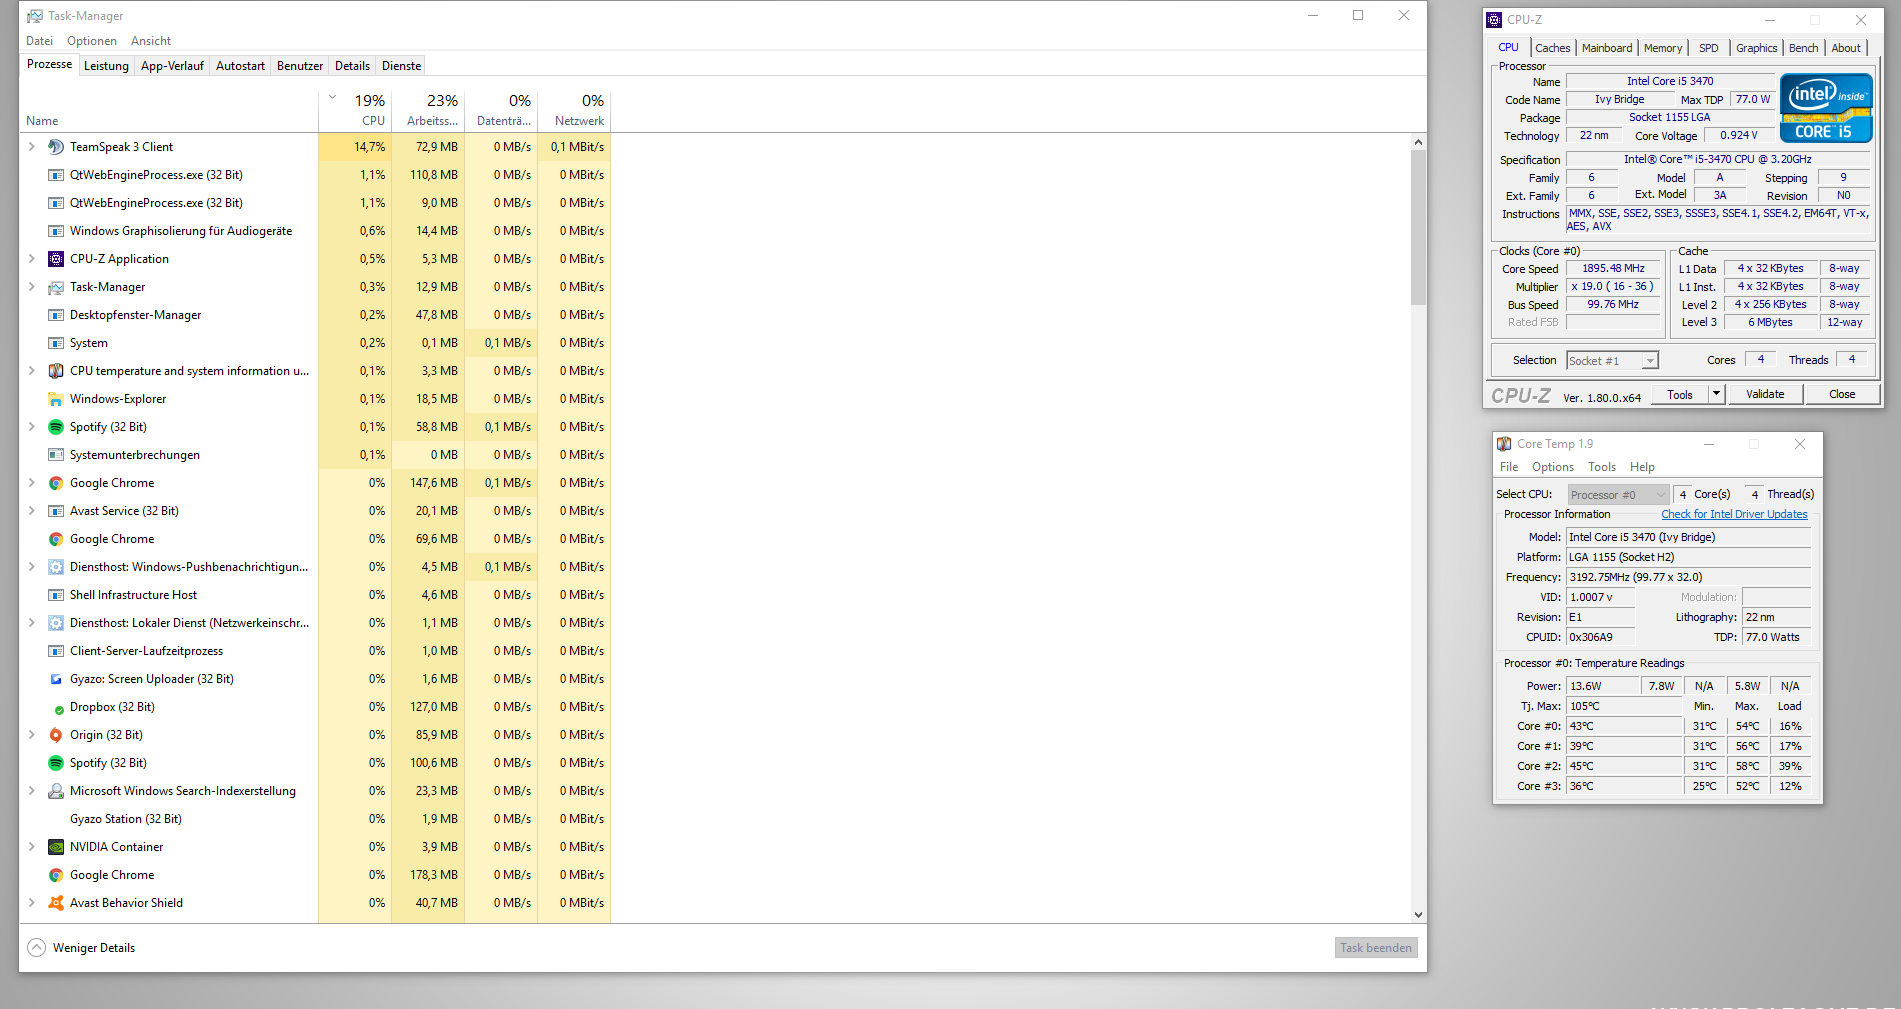
Task: Open the Tools dropdown arrow in CPU-Z
Action: point(1716,394)
